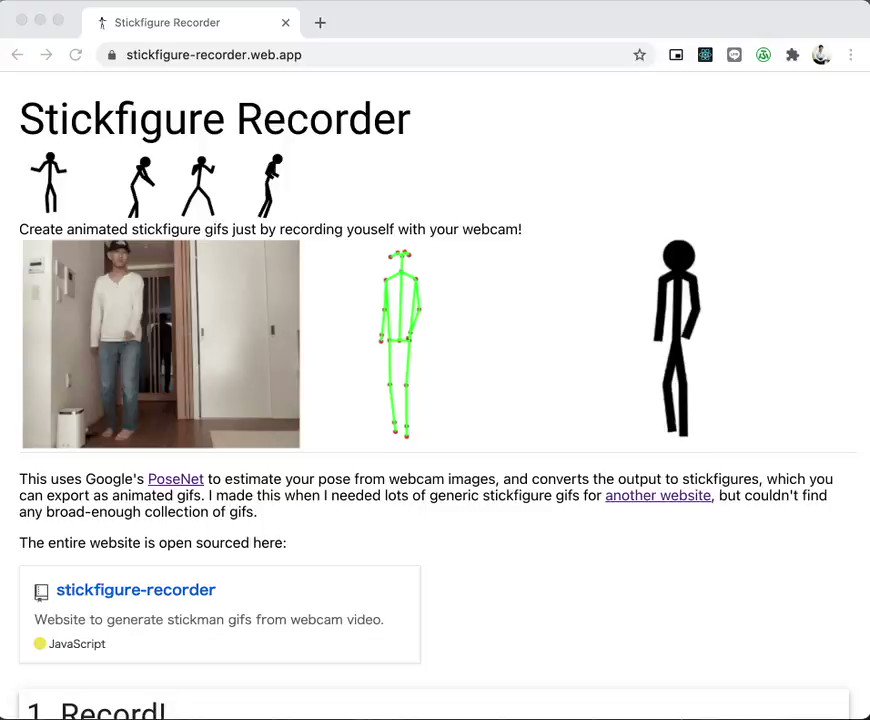Viewport: 870px width, 720px height.
Task: Click the third stickfigure gif with legs apart
Action: tap(199, 186)
